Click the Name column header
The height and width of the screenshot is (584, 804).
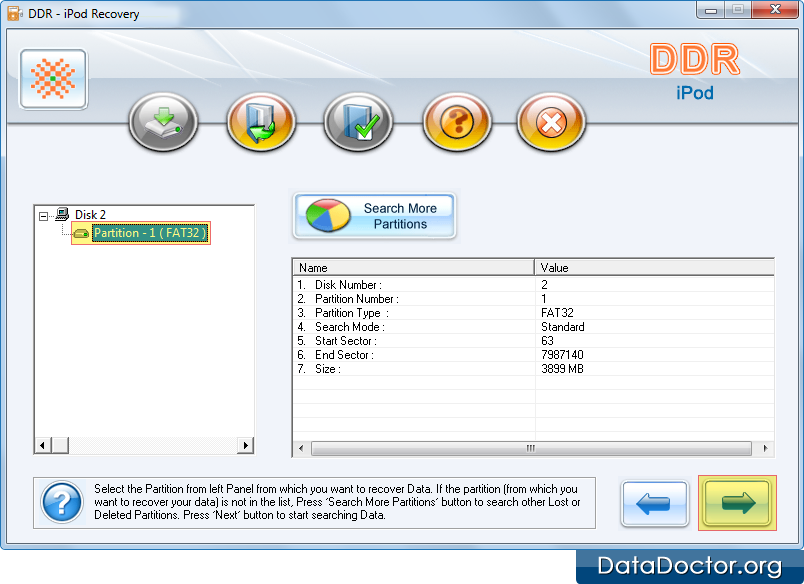coord(413,268)
